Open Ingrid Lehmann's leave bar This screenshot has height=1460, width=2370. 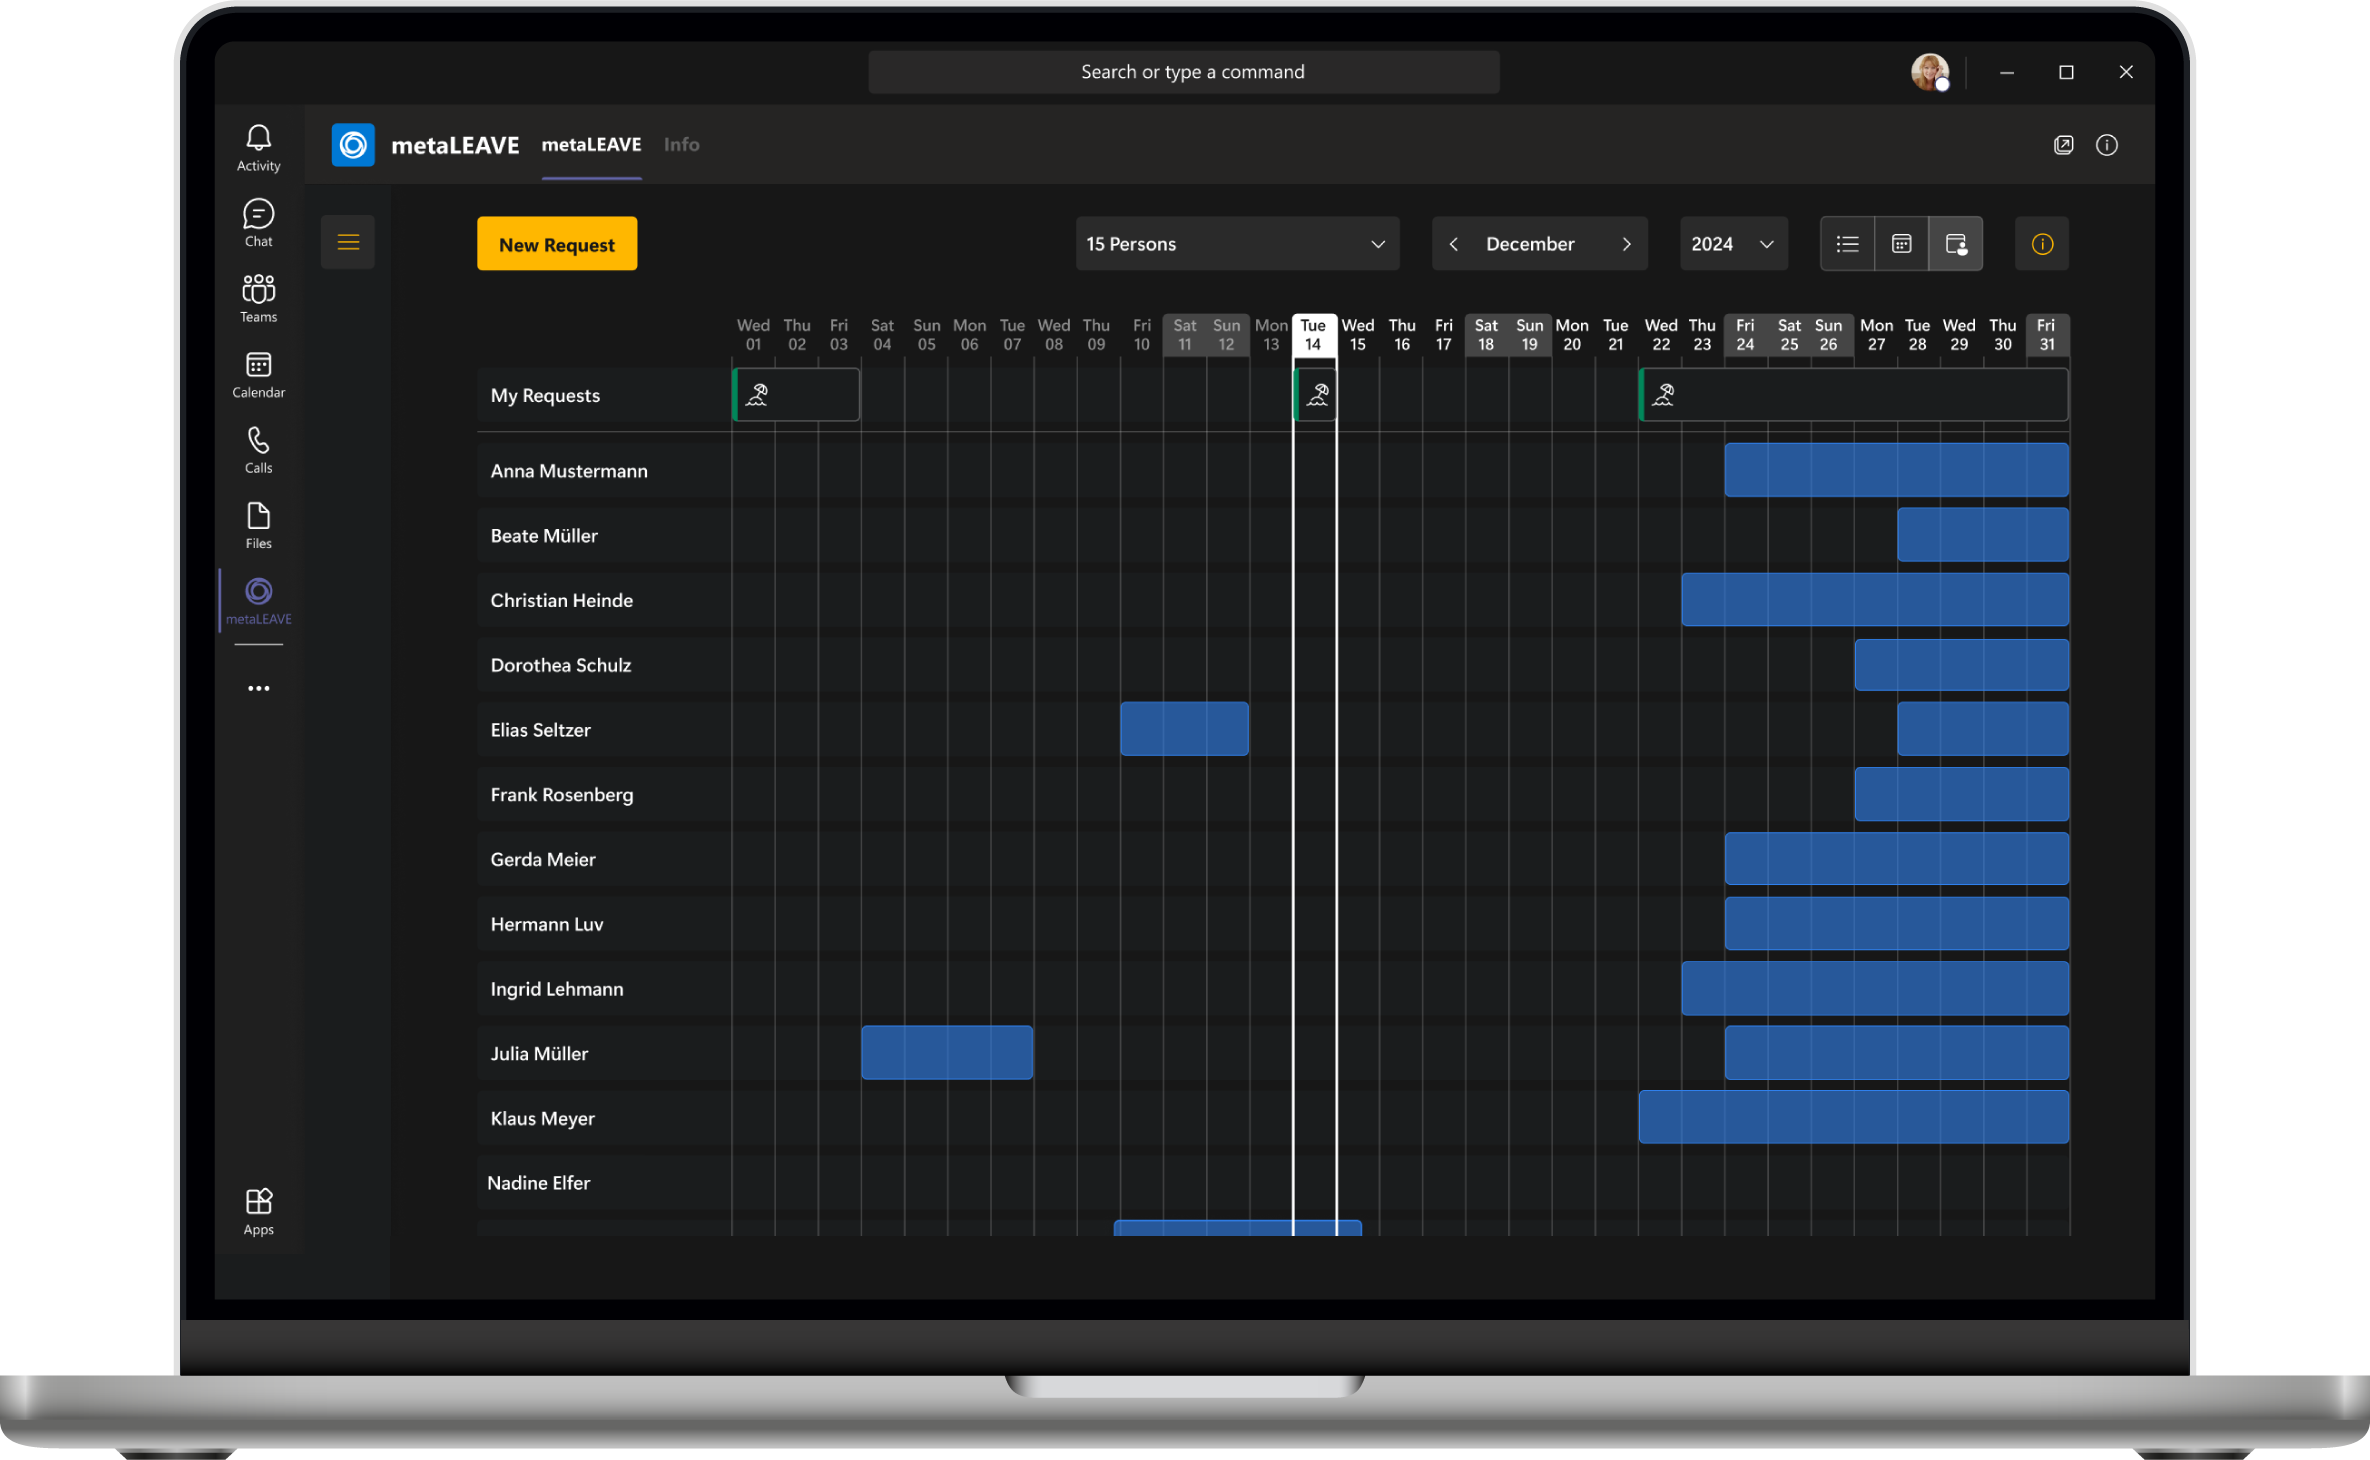[1875, 988]
